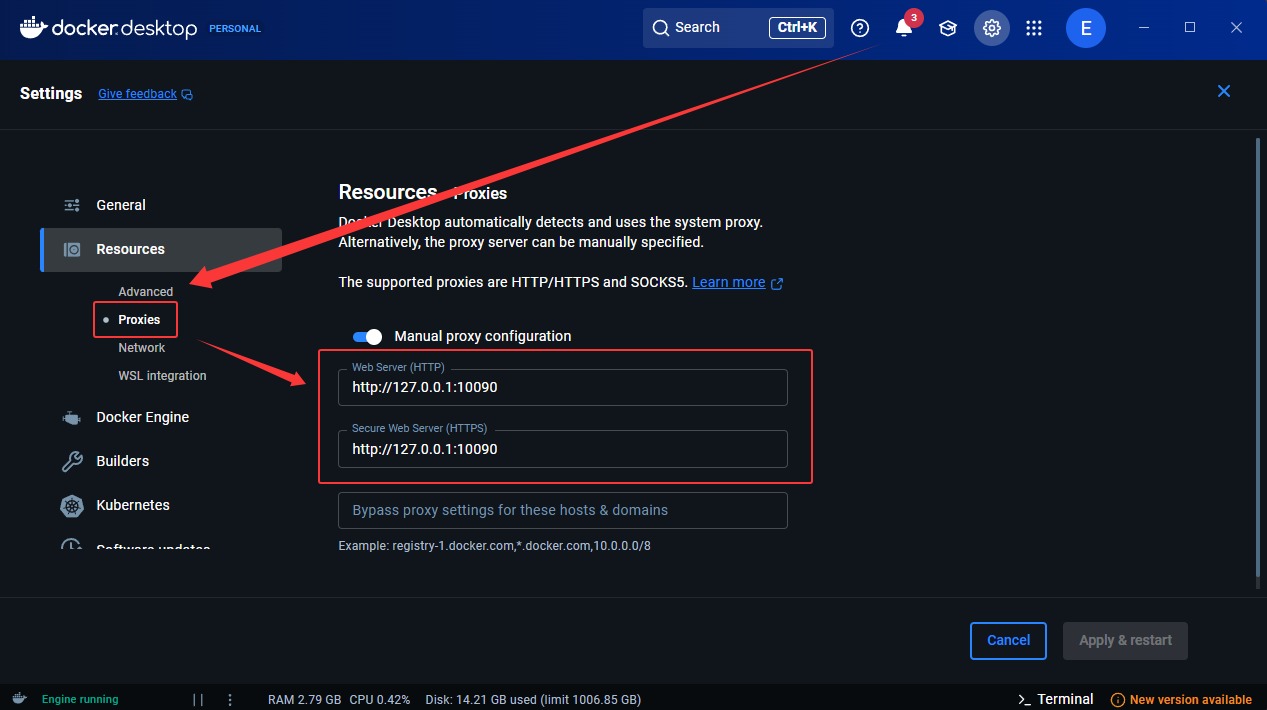The width and height of the screenshot is (1267, 710).
Task: Click the settings gear icon
Action: [992, 28]
